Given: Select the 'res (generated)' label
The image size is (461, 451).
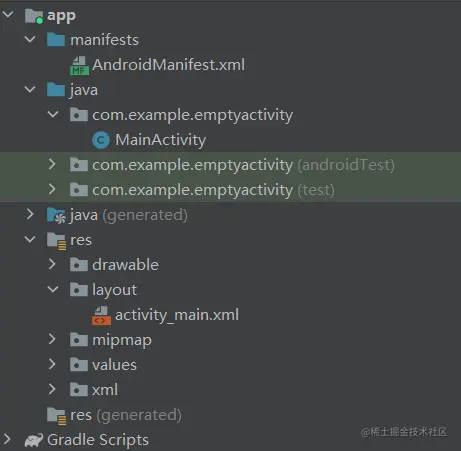Looking at the screenshot, I should click(126, 415).
